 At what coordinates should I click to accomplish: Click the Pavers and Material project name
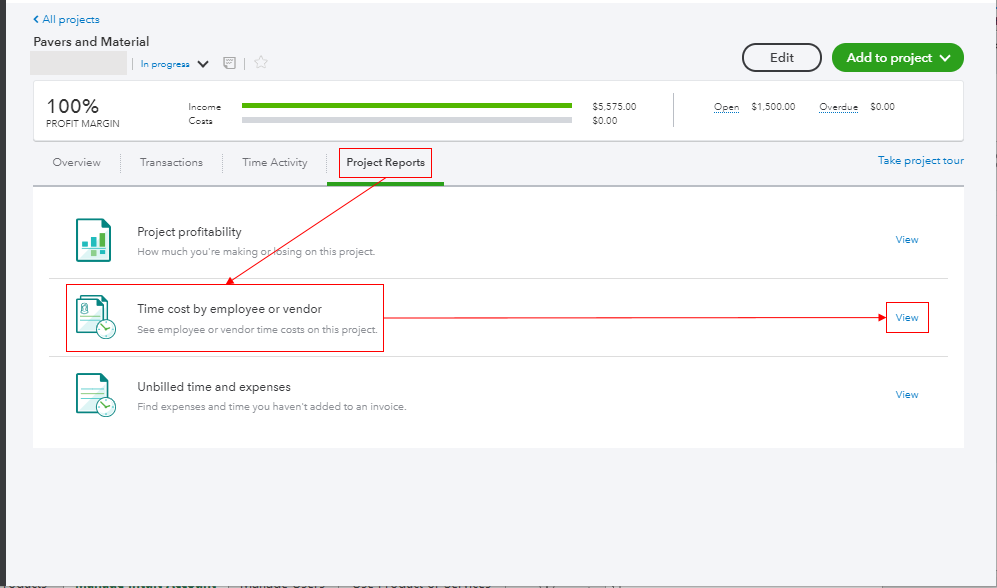pos(91,42)
